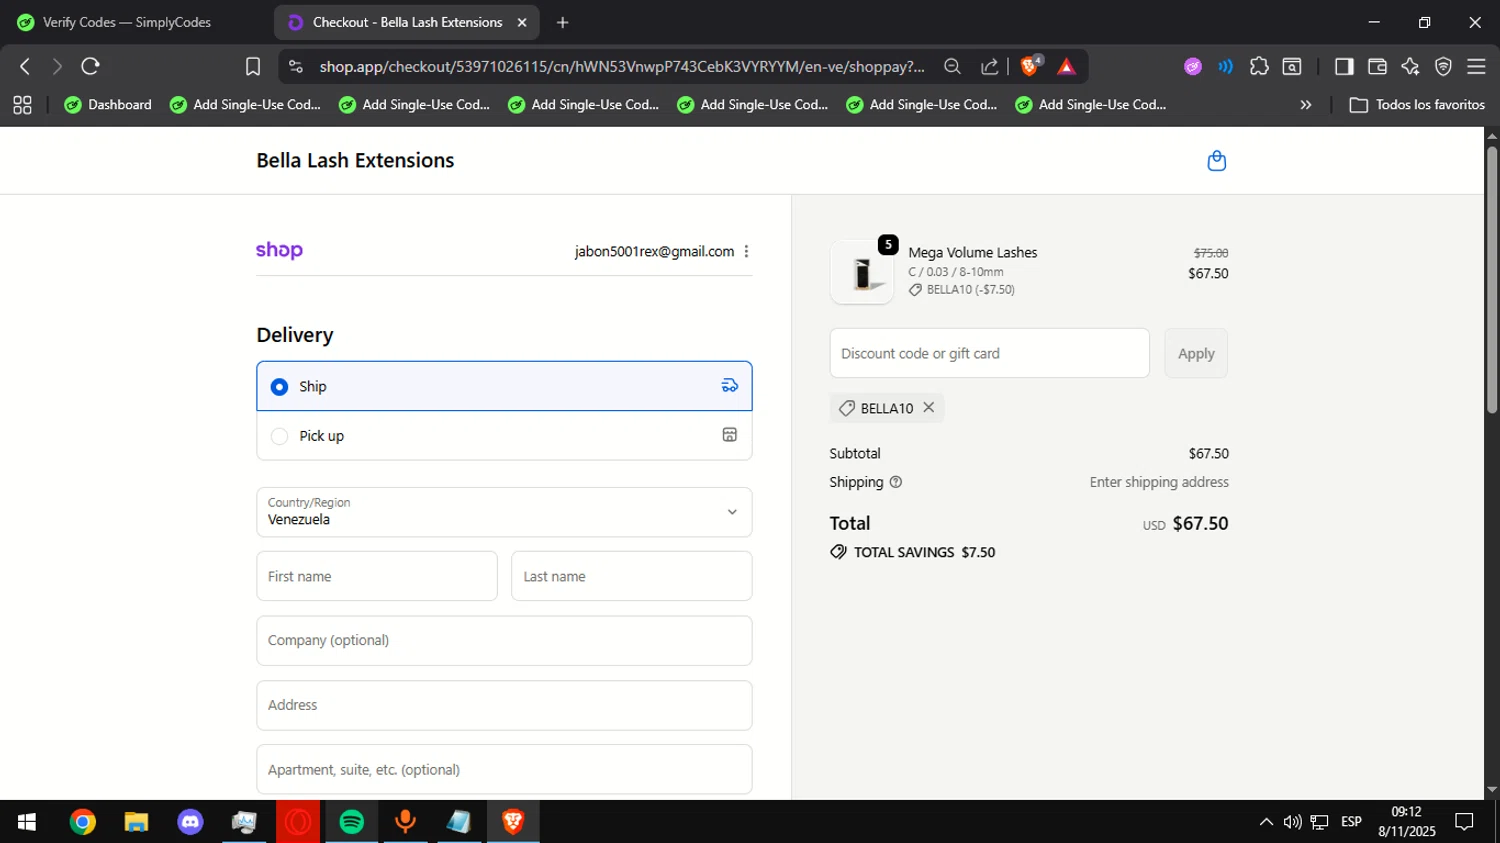This screenshot has width=1500, height=843.
Task: Open Brave Shields lion icon
Action: 1030,67
